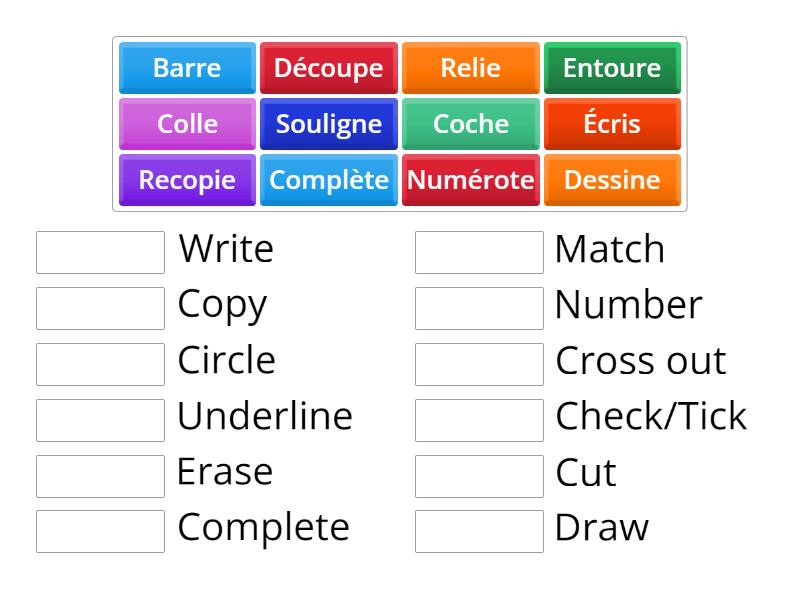Screen dimensions: 800x600
Task: Click the answer slot for Underline
Action: [99, 418]
